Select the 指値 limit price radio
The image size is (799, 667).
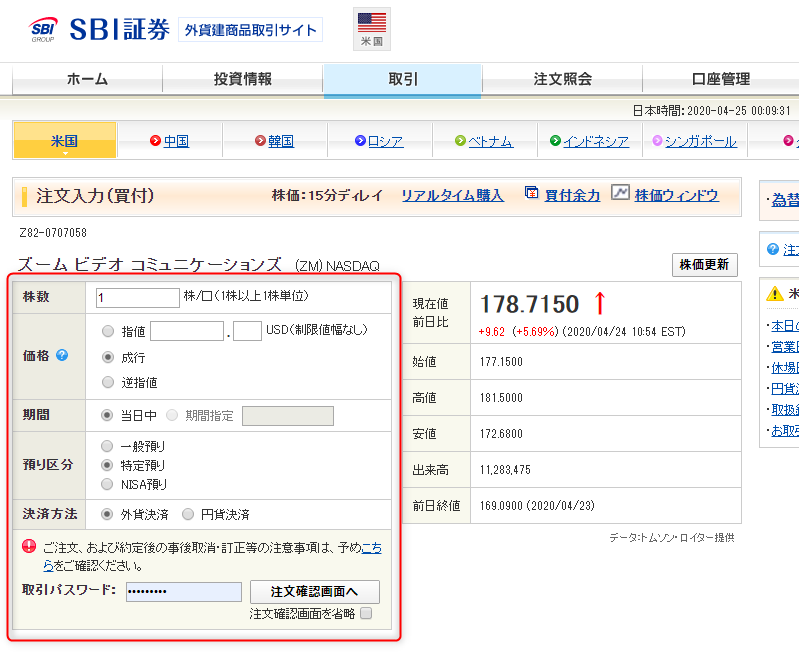108,331
